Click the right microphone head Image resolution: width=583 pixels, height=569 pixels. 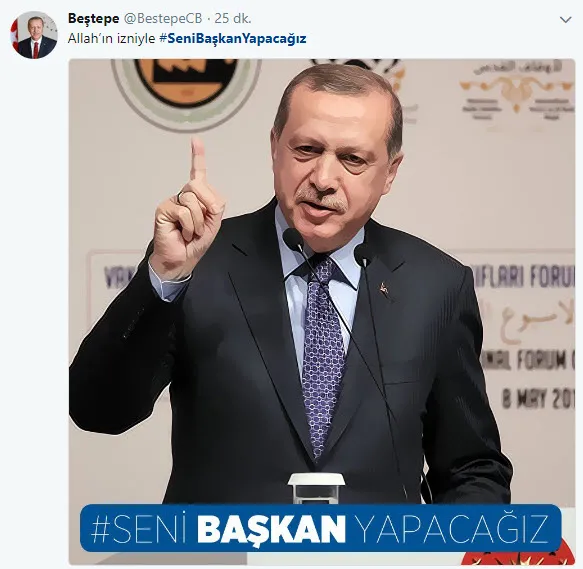[364, 254]
